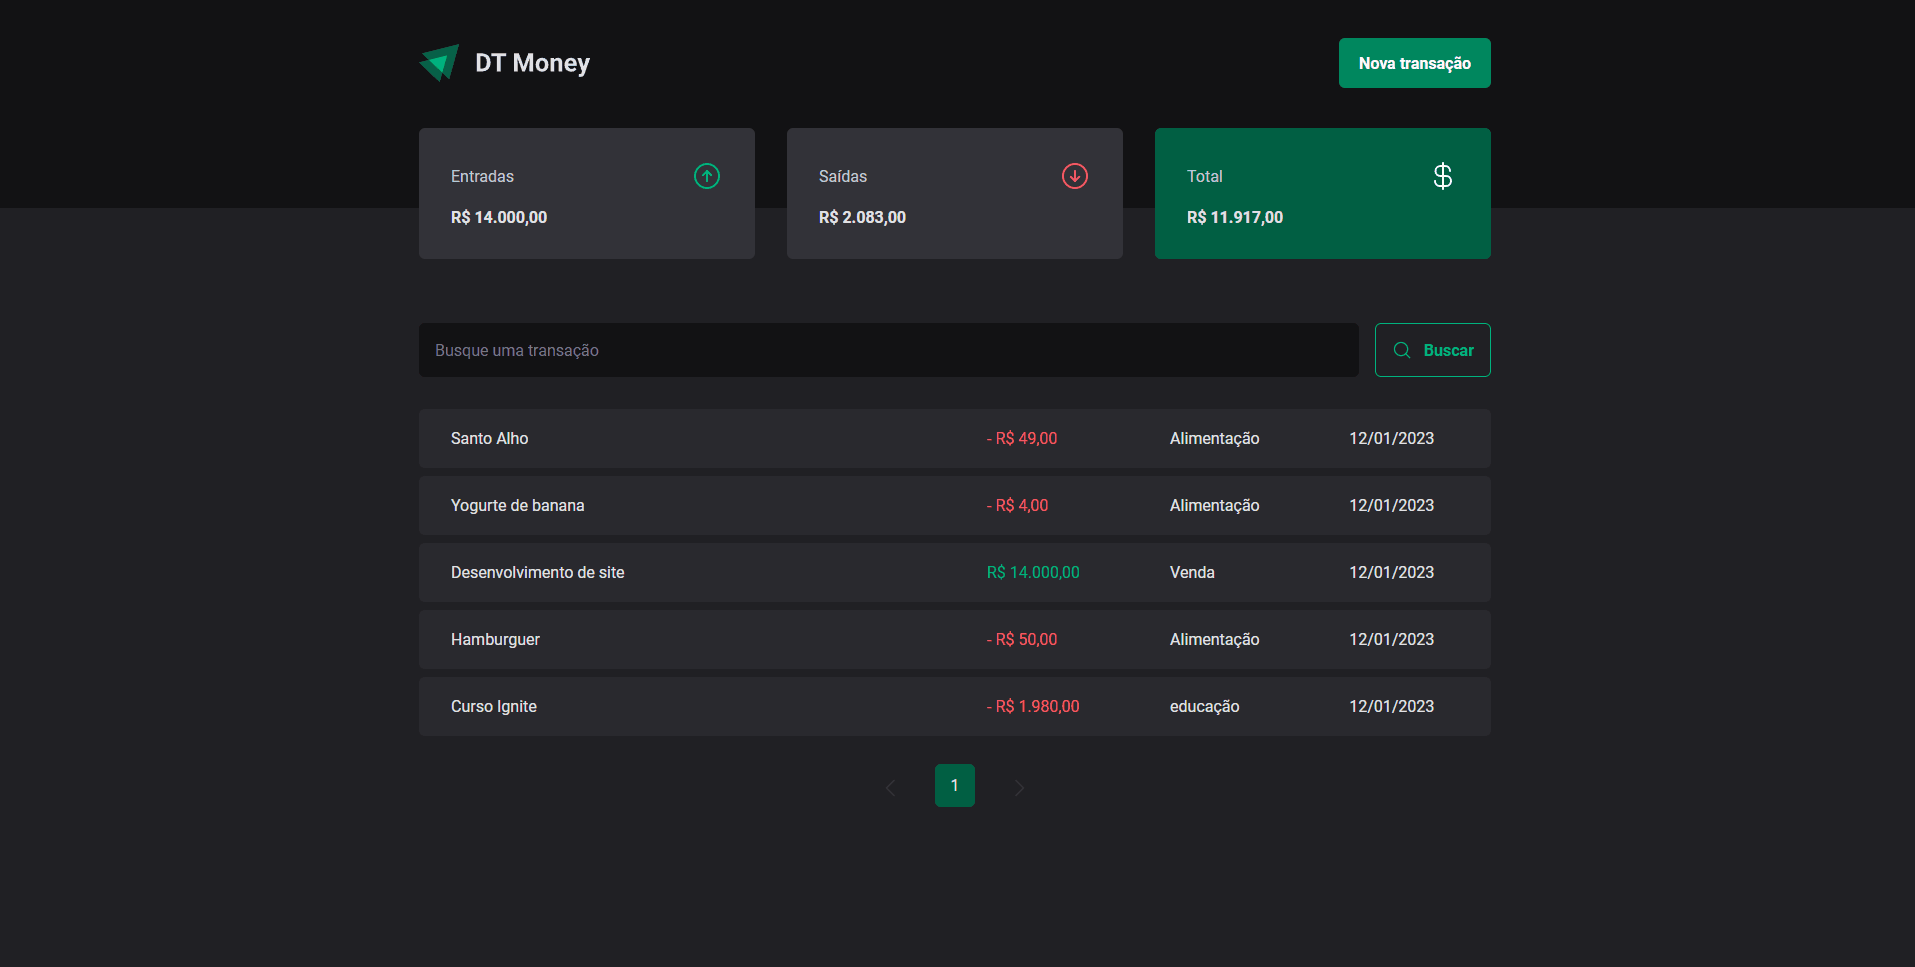This screenshot has height=967, width=1915.
Task: Click the magnifying glass search icon
Action: point(1402,350)
